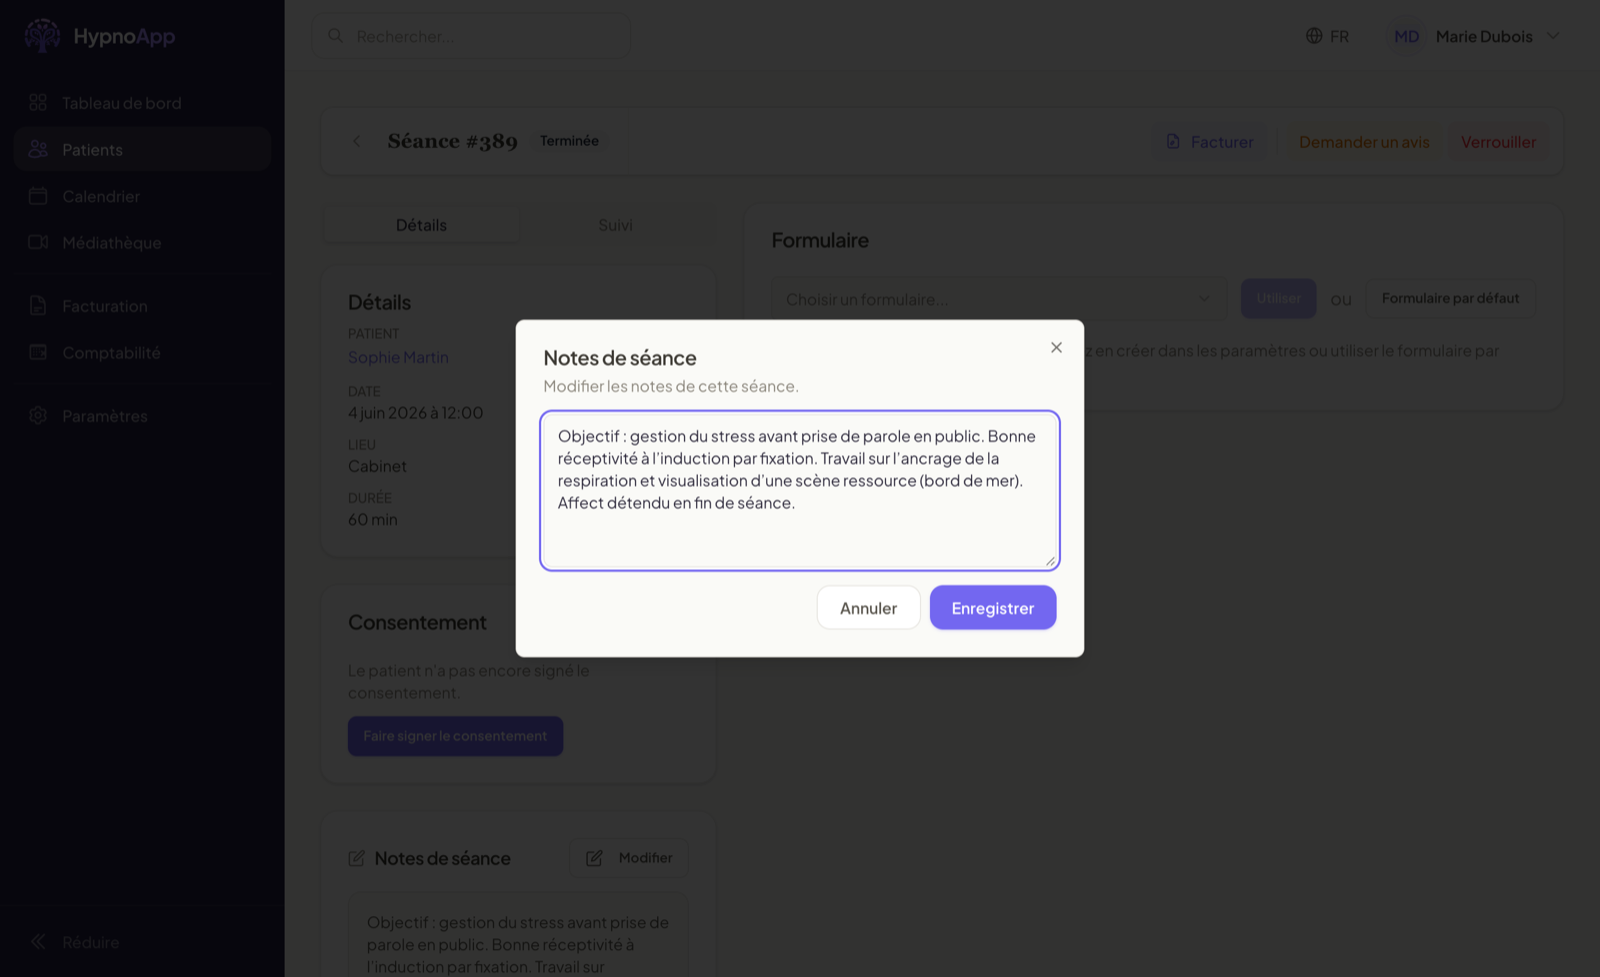Click the Modifier pencil icon
1600x977 pixels.
[594, 858]
